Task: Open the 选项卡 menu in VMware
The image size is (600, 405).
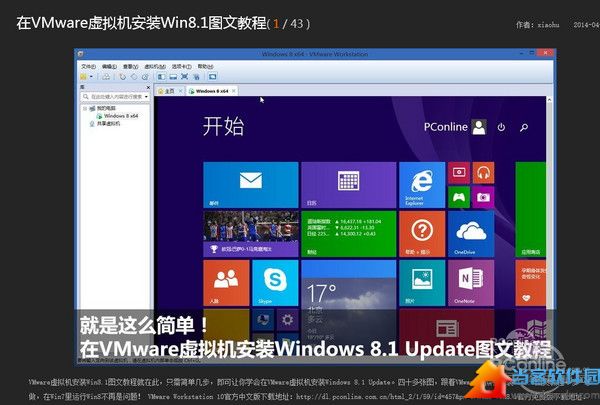Action: [181, 67]
